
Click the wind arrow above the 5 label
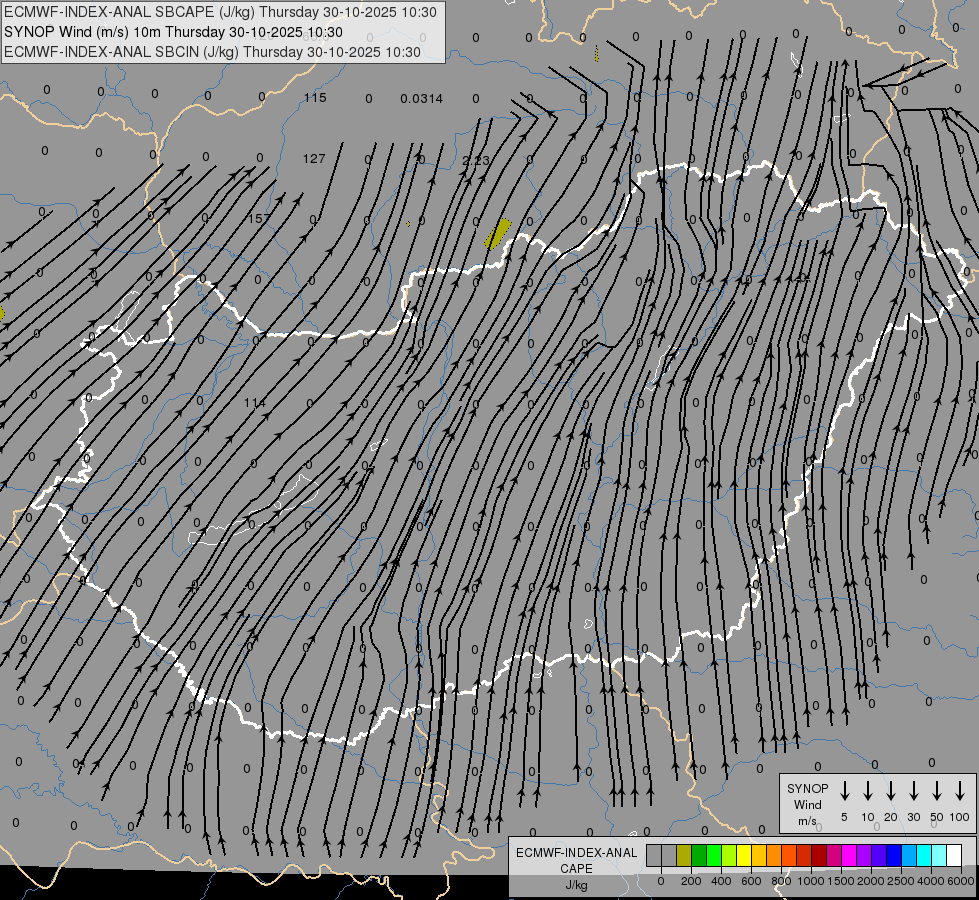[844, 791]
